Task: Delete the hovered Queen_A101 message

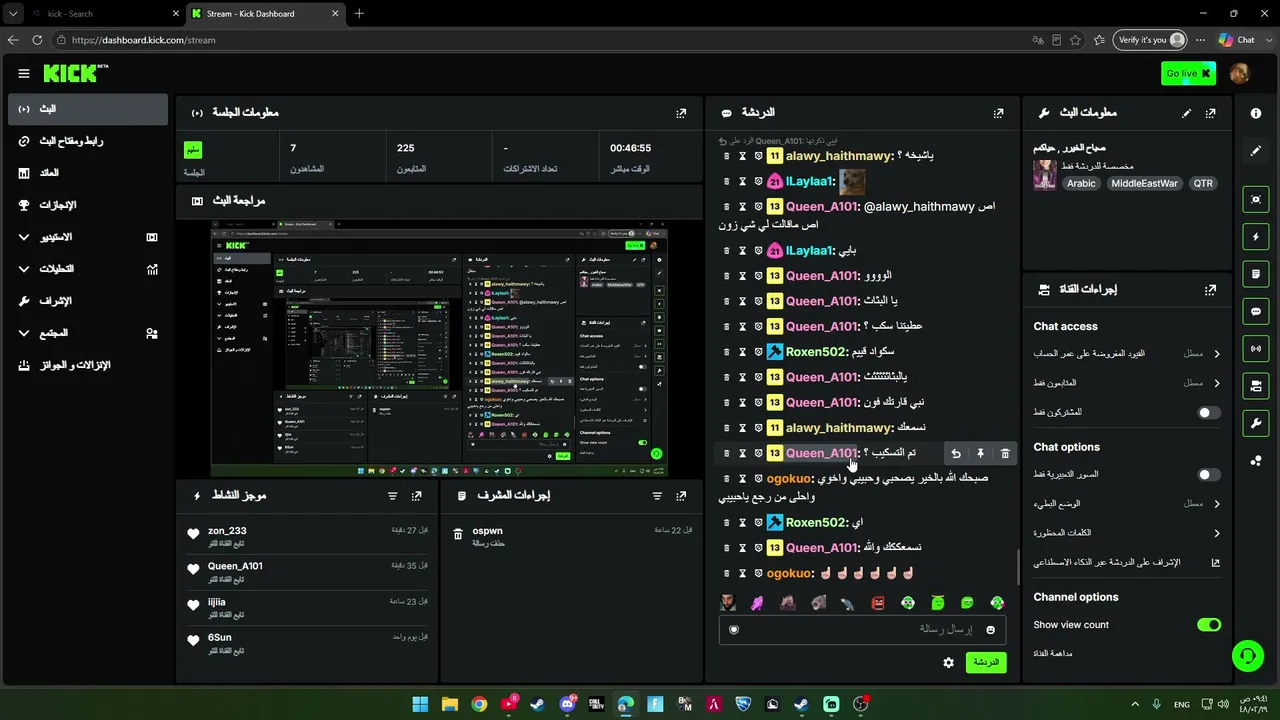Action: coord(1005,453)
